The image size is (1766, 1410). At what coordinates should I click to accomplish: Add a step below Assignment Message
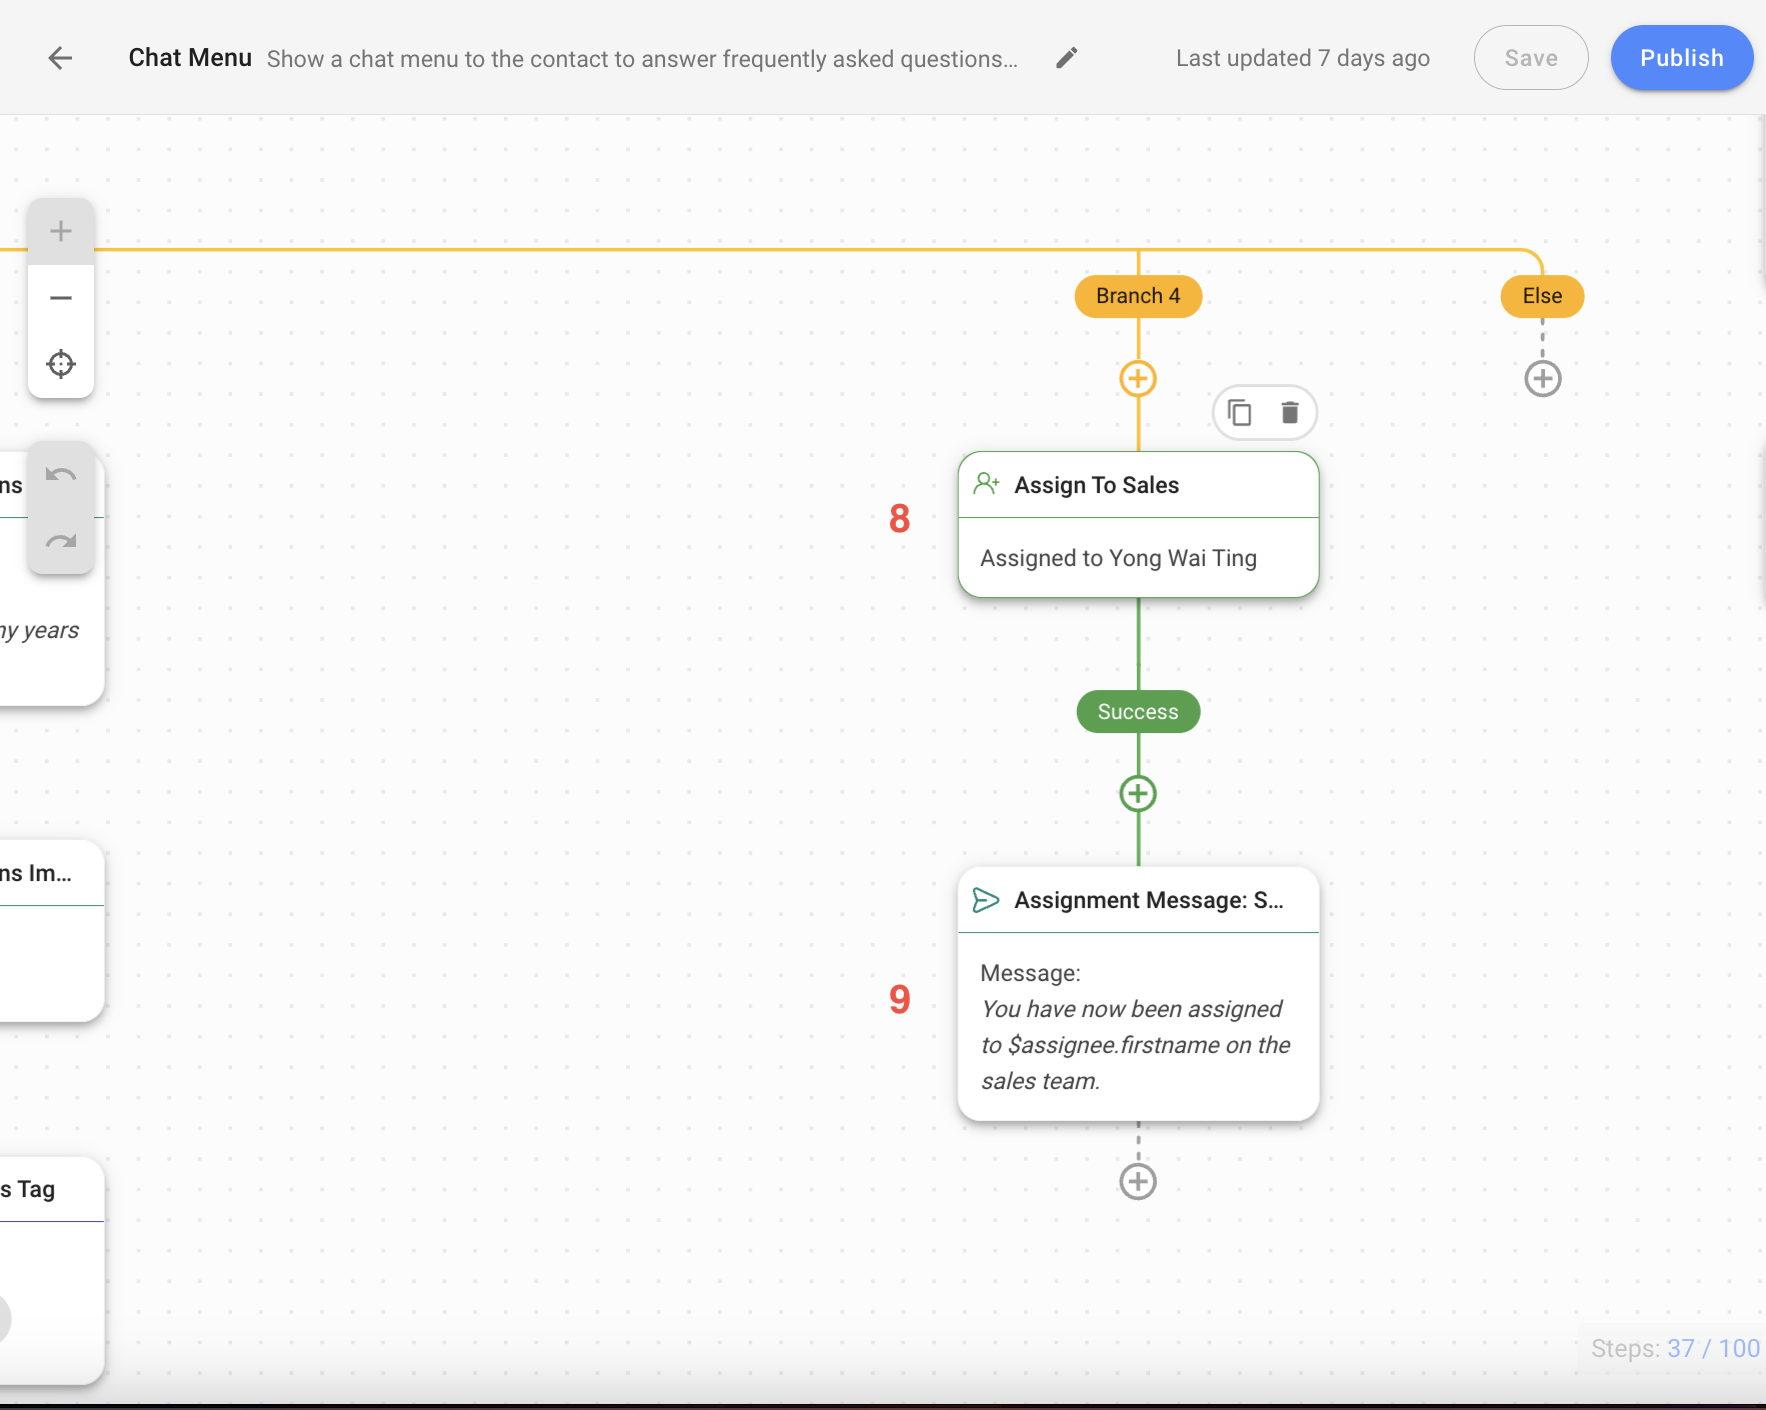(x=1137, y=1181)
